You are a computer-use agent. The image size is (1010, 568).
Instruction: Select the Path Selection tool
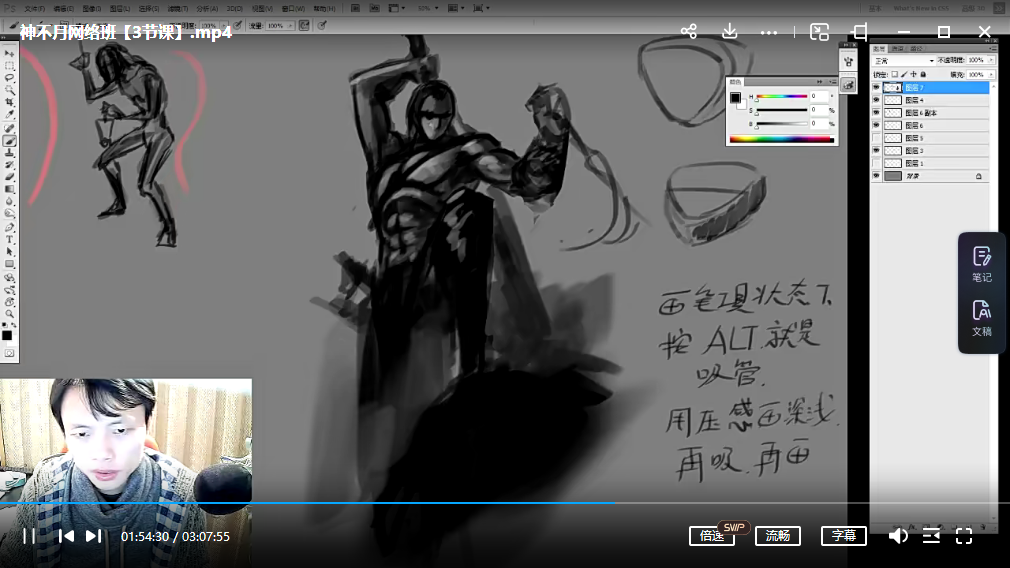[9, 252]
